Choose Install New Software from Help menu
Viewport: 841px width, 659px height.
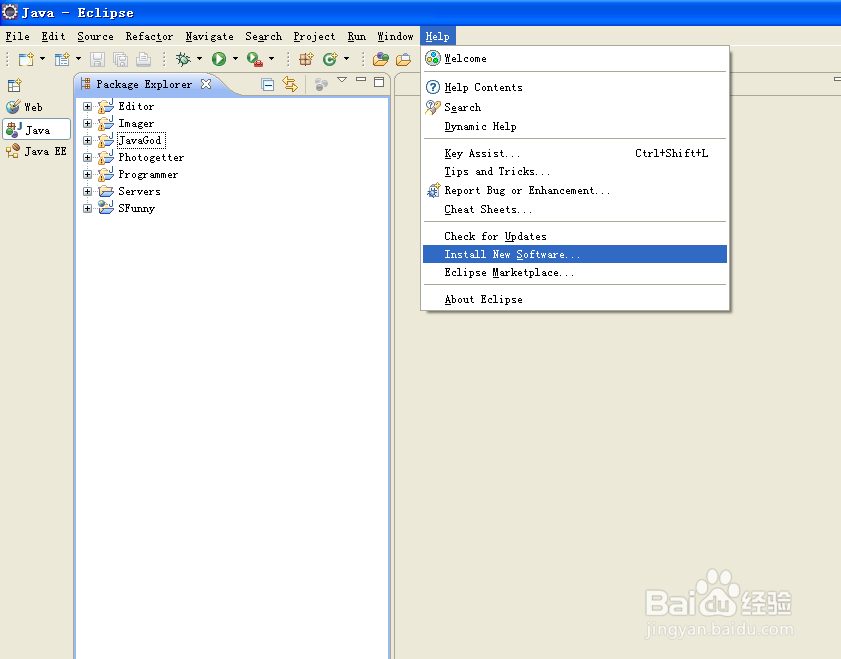(x=574, y=254)
